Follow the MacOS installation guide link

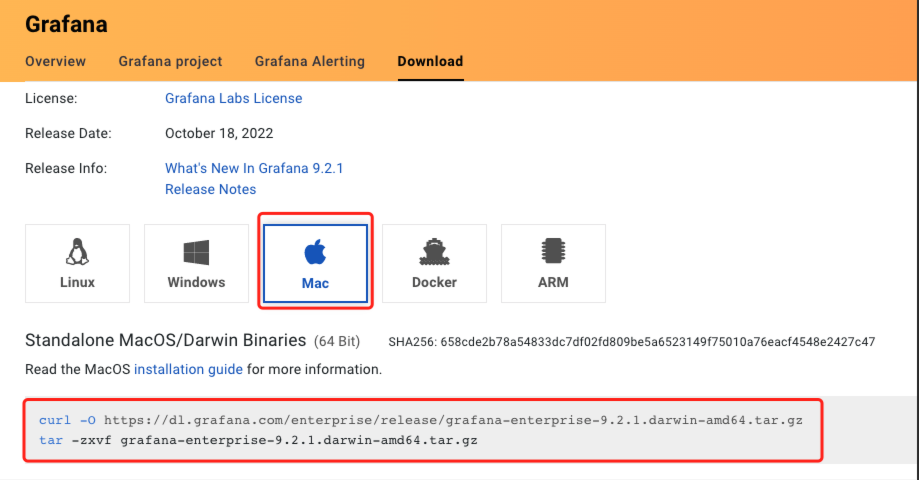click(188, 369)
